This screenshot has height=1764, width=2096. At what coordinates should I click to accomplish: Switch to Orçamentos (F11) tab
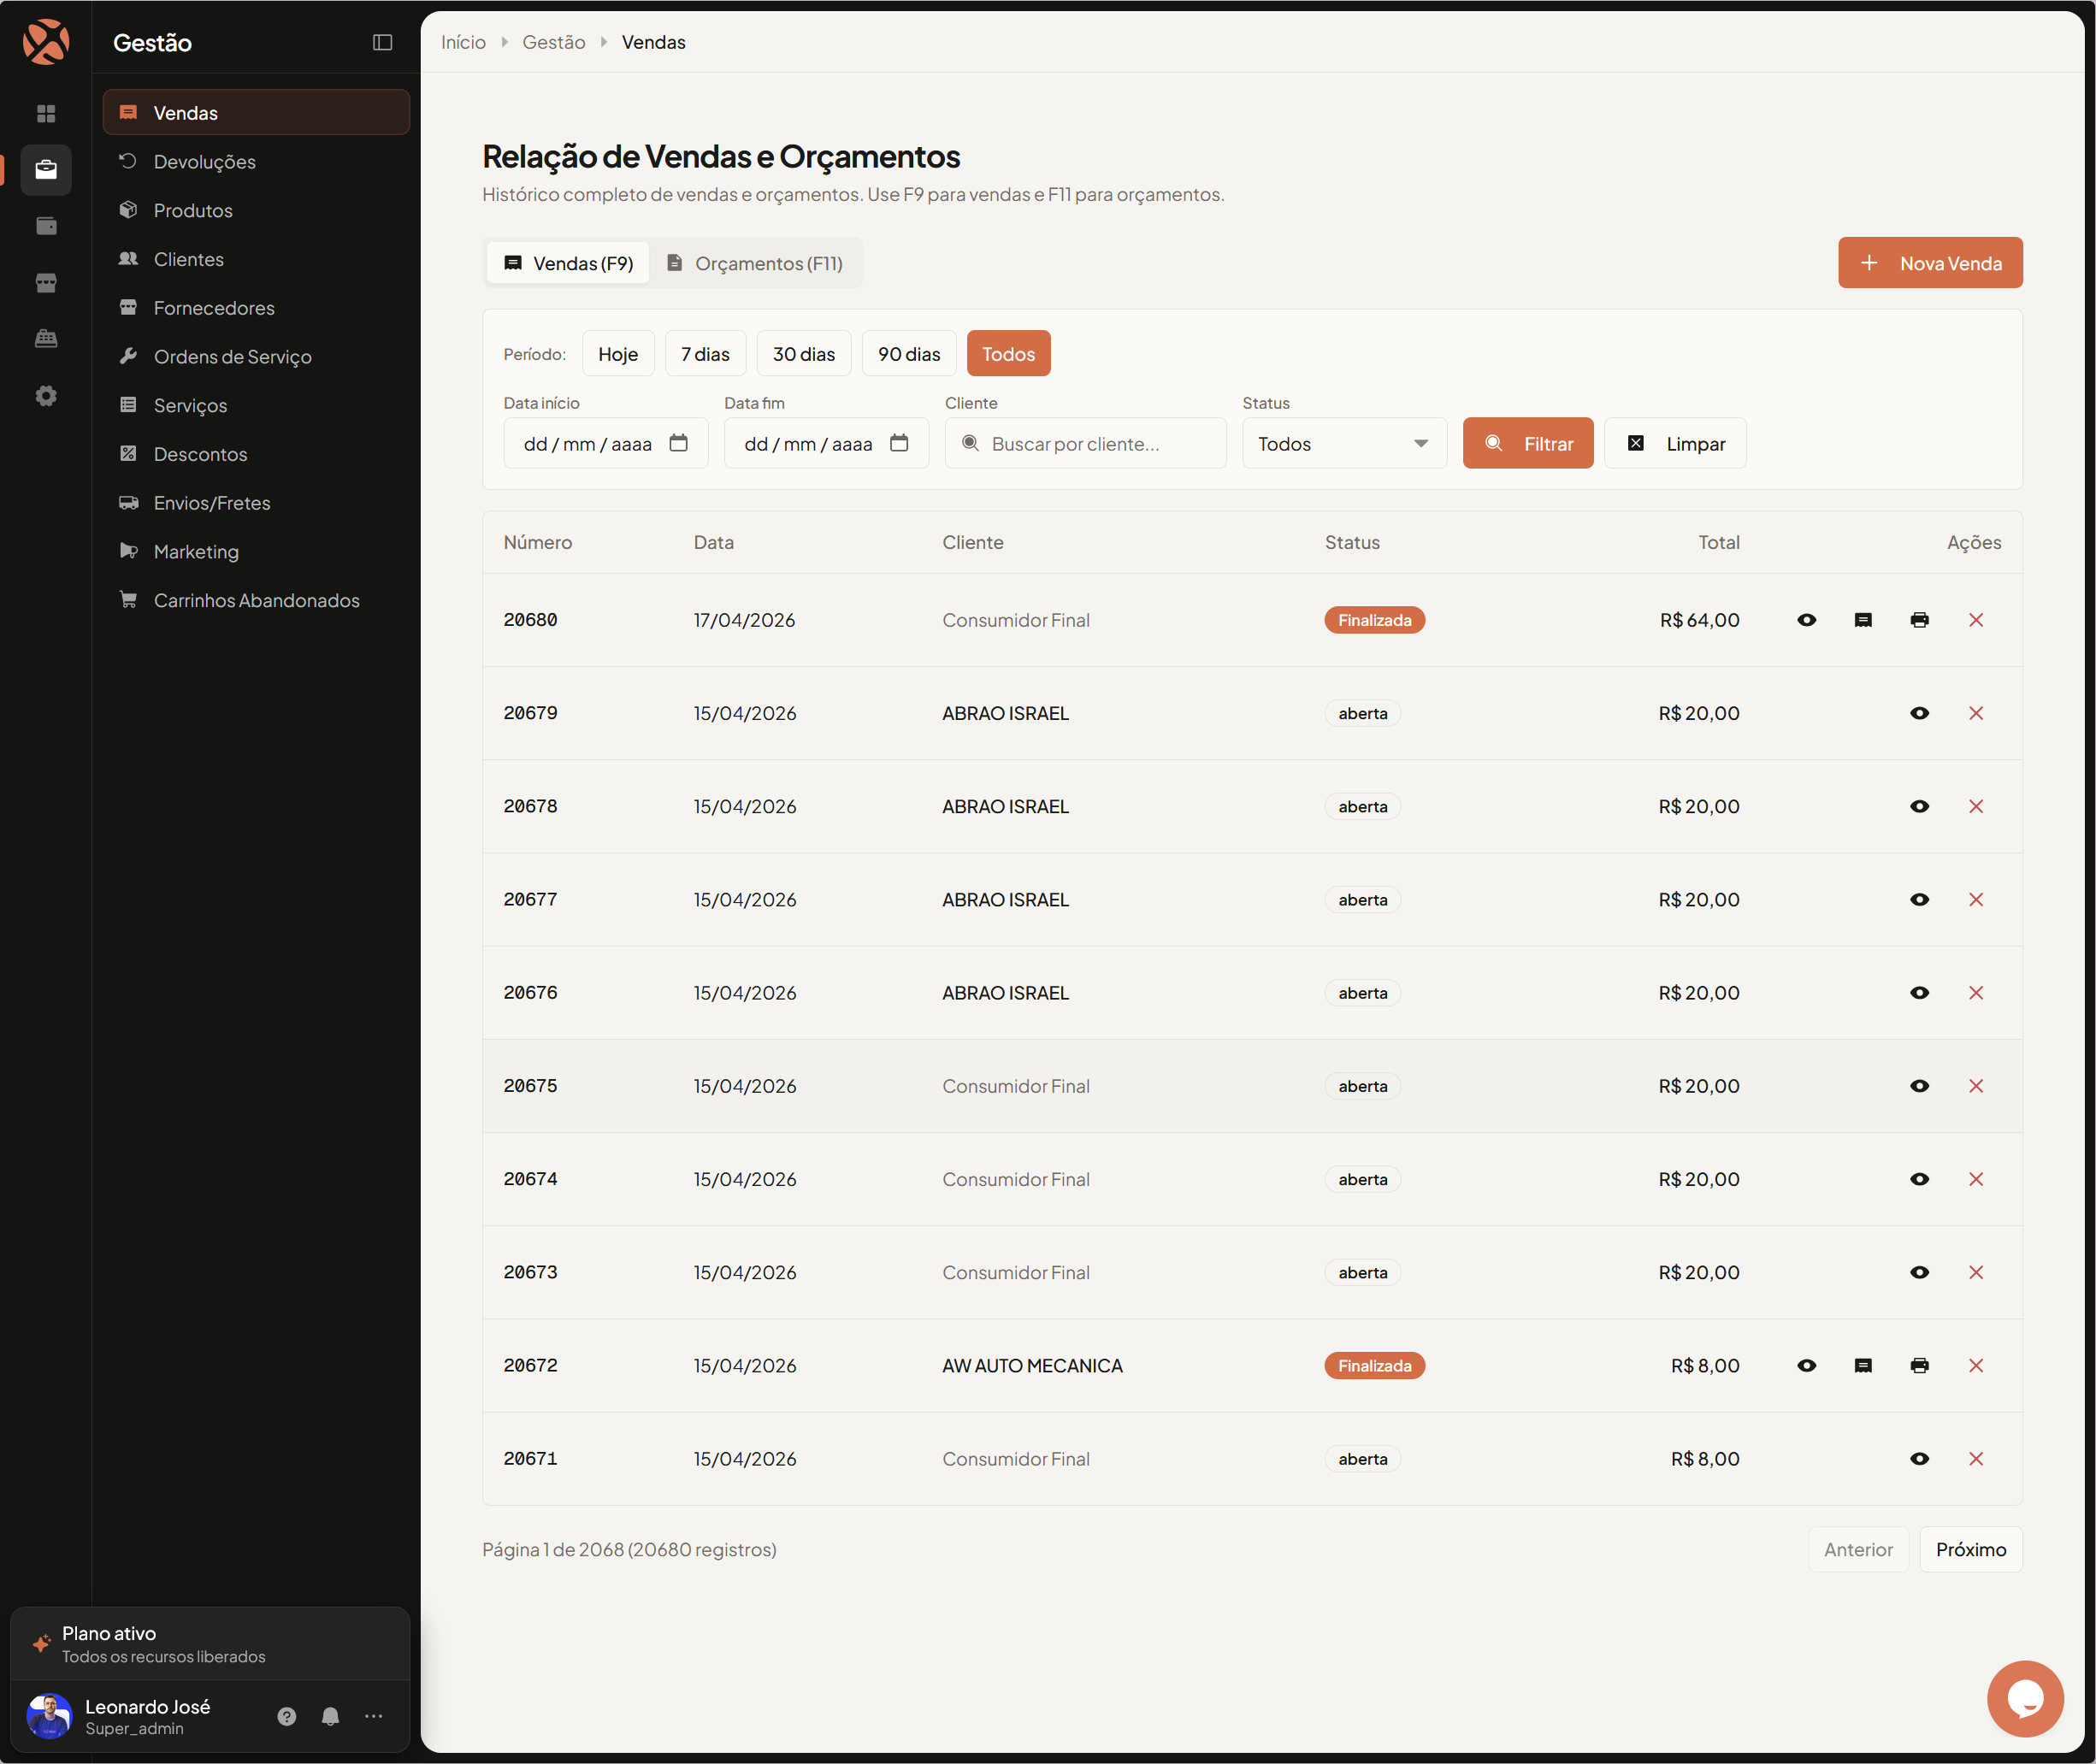coord(755,263)
